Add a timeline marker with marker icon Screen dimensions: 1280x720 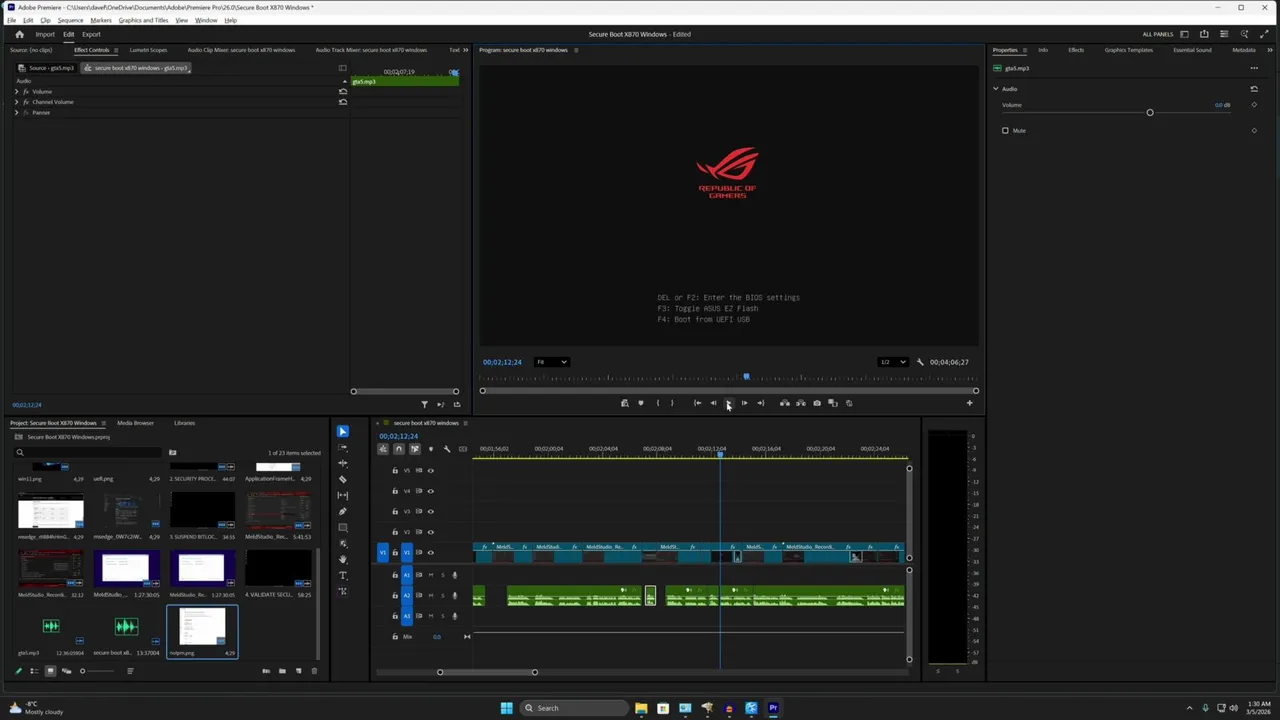pyautogui.click(x=431, y=449)
